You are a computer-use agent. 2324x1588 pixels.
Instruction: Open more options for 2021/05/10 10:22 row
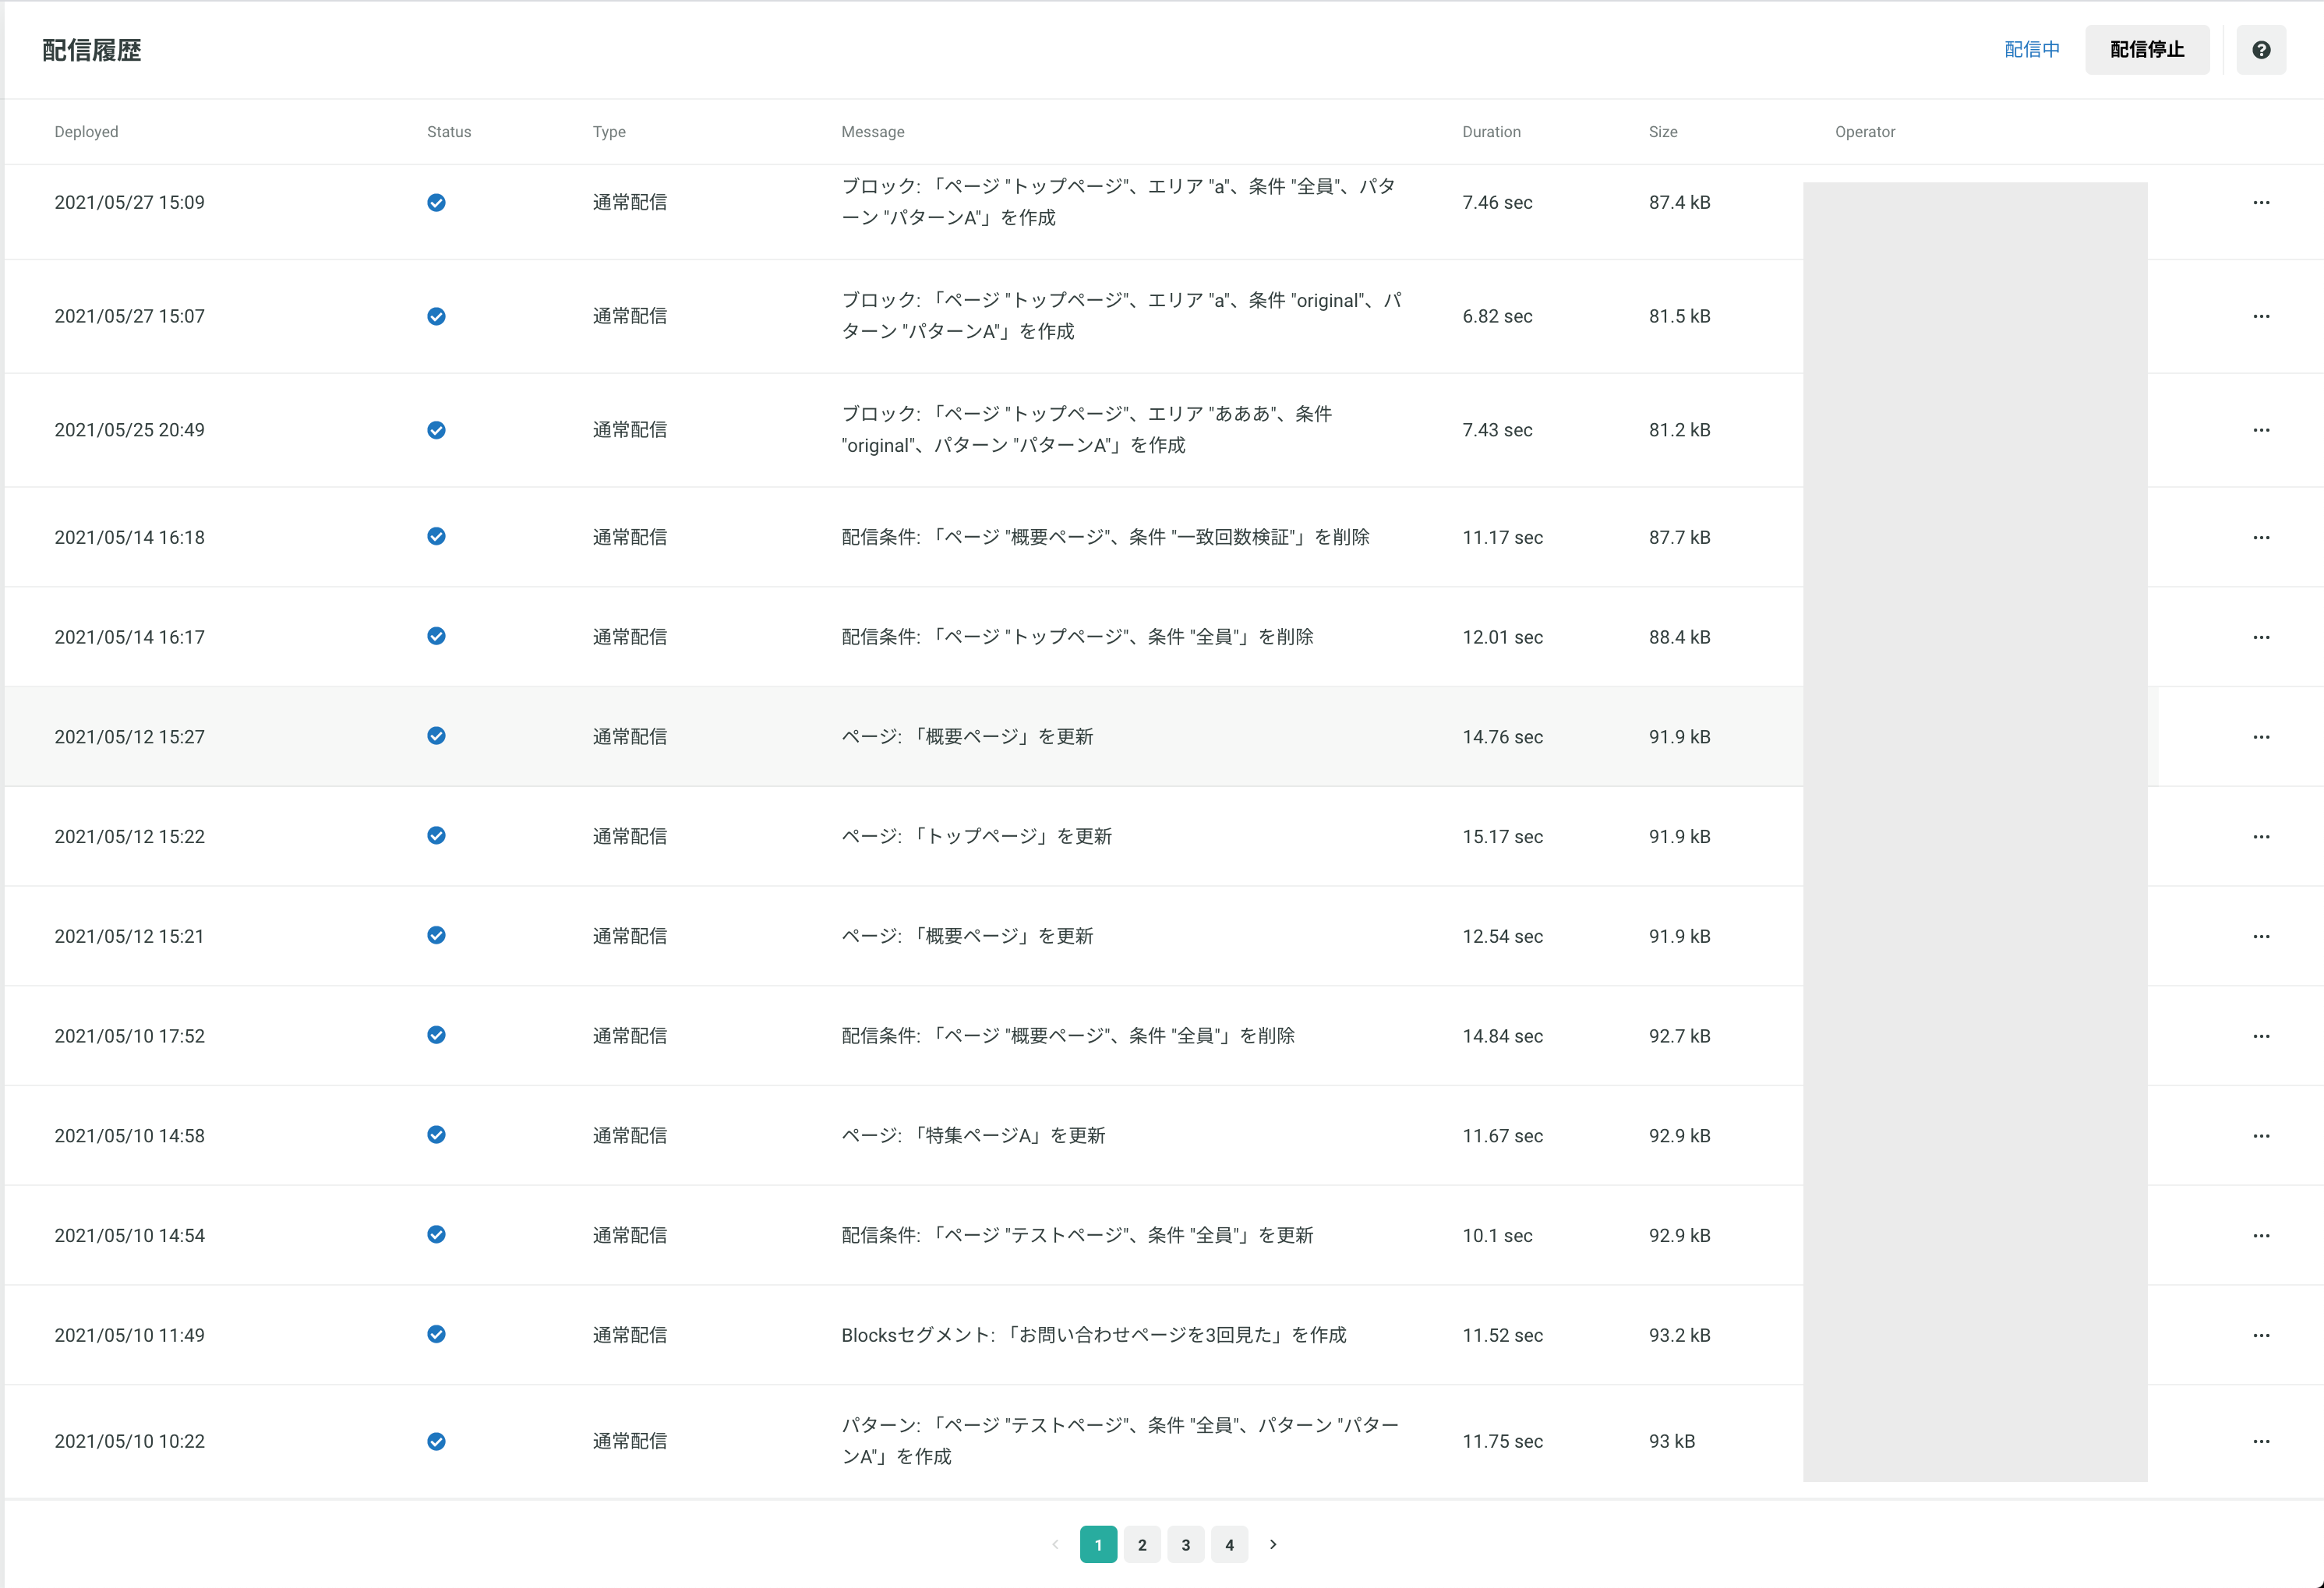click(x=2261, y=1441)
